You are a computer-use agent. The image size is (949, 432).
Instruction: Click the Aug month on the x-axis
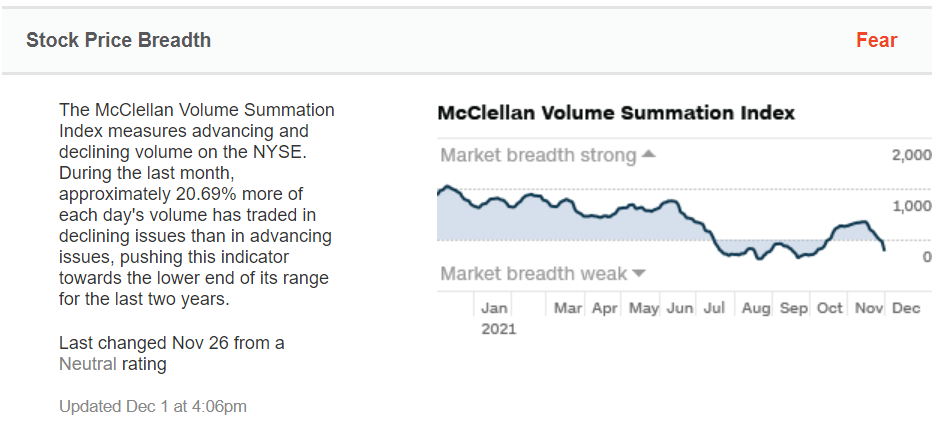tap(756, 308)
